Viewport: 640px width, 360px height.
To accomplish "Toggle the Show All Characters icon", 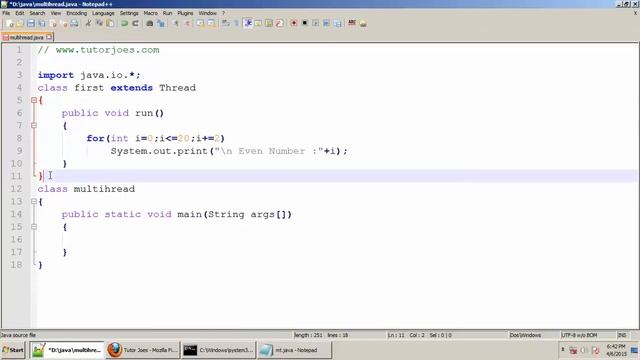I will click(236, 24).
